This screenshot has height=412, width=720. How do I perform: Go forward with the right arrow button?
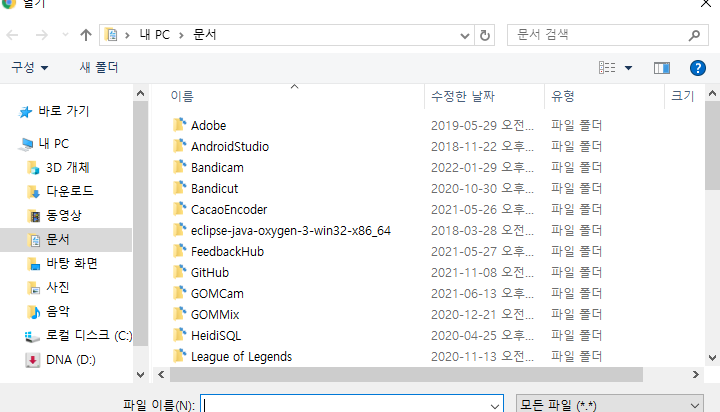(42, 35)
